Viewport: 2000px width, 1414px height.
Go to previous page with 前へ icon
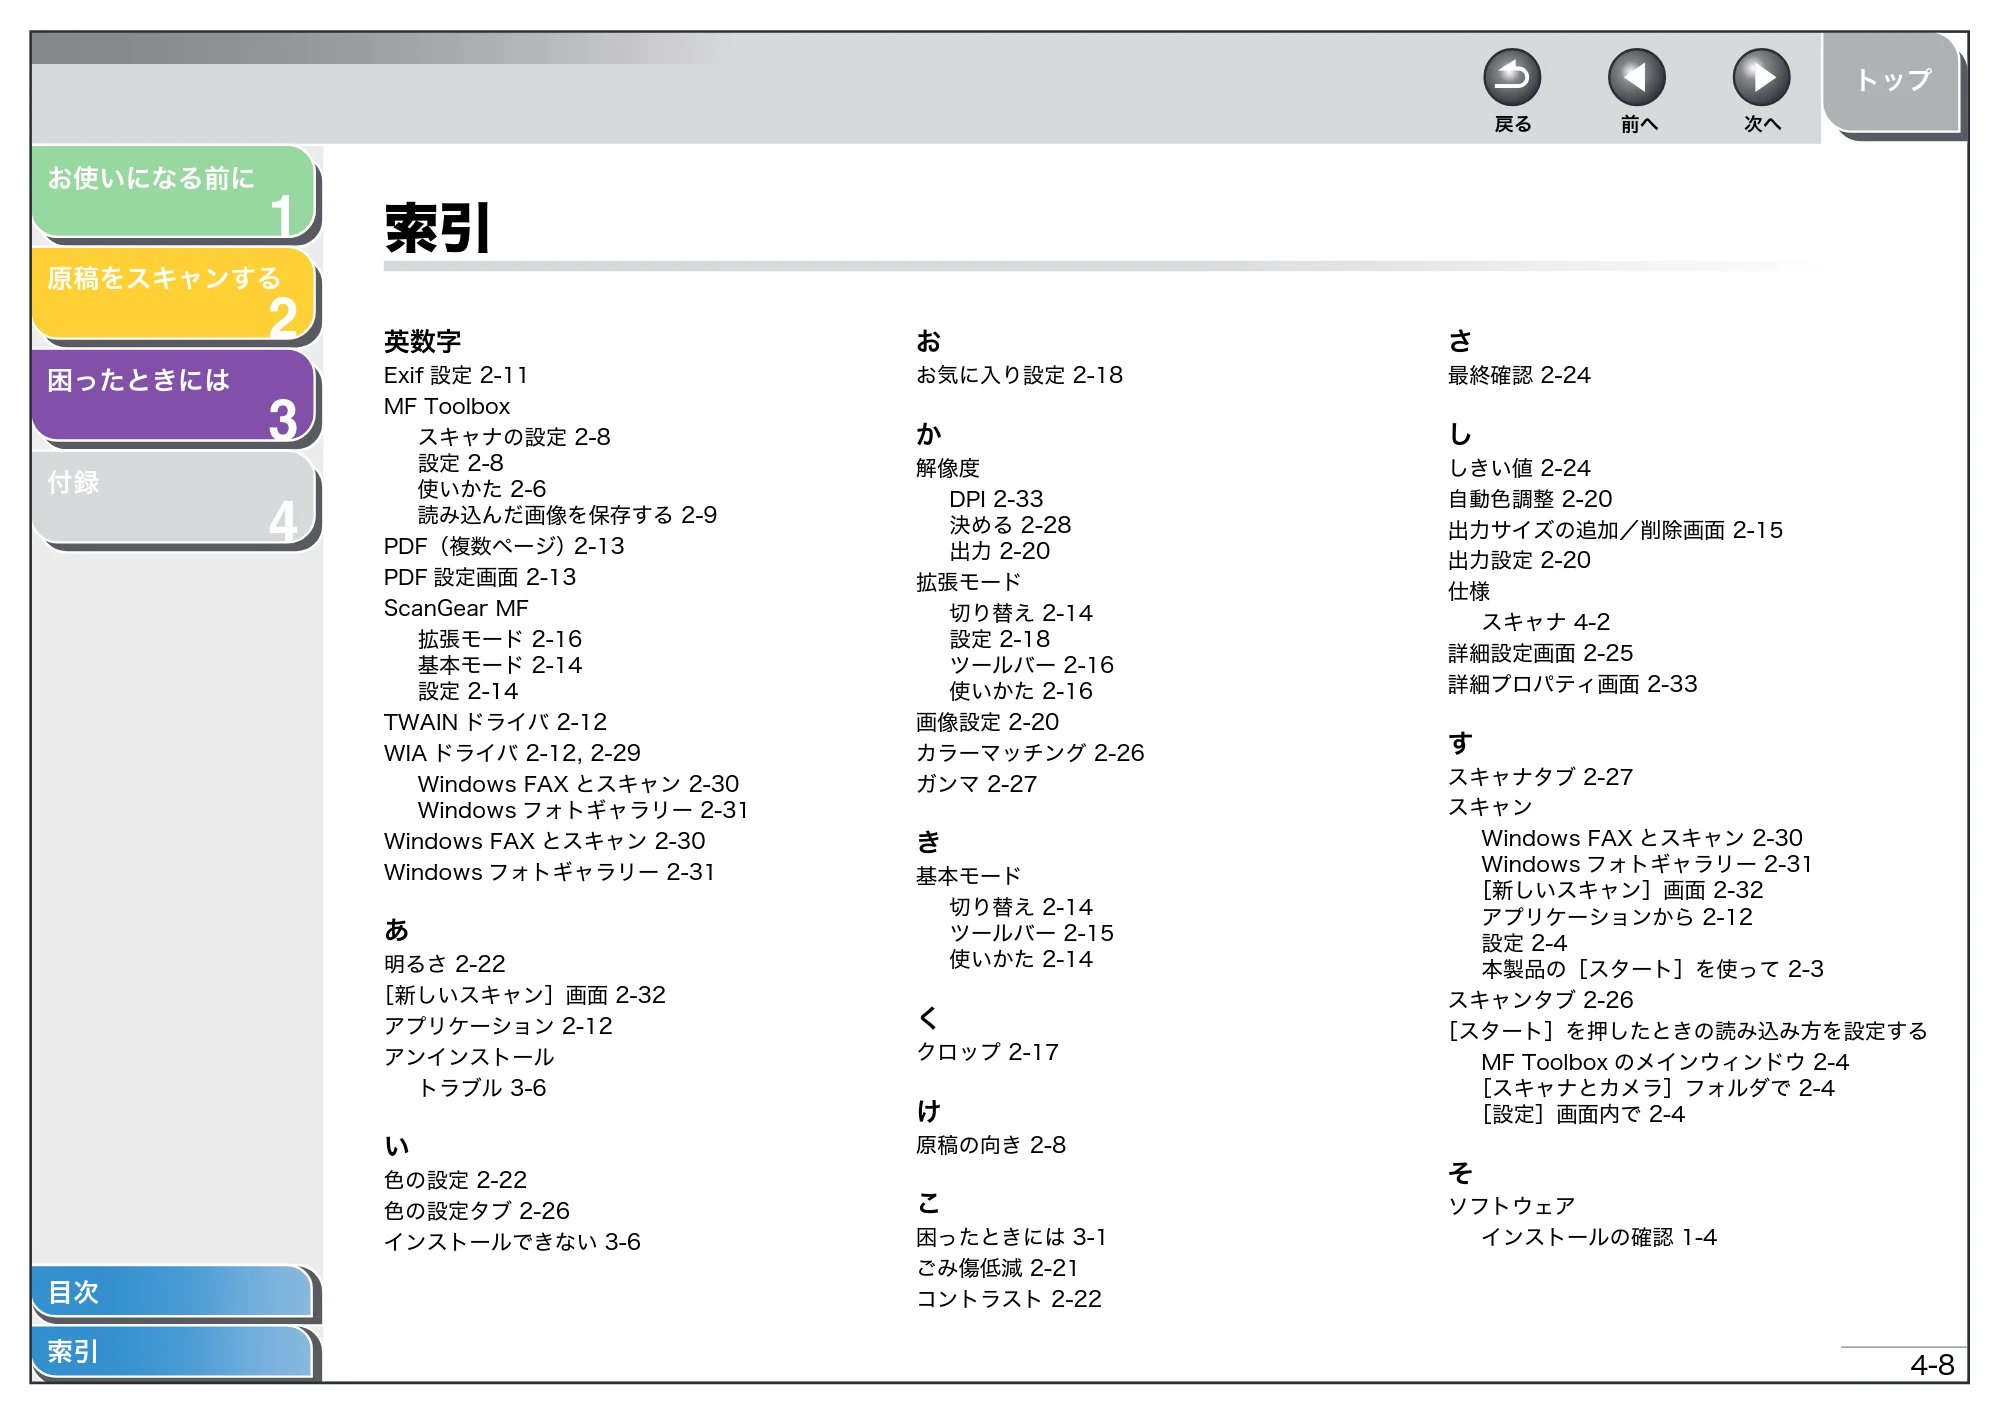coord(1637,78)
